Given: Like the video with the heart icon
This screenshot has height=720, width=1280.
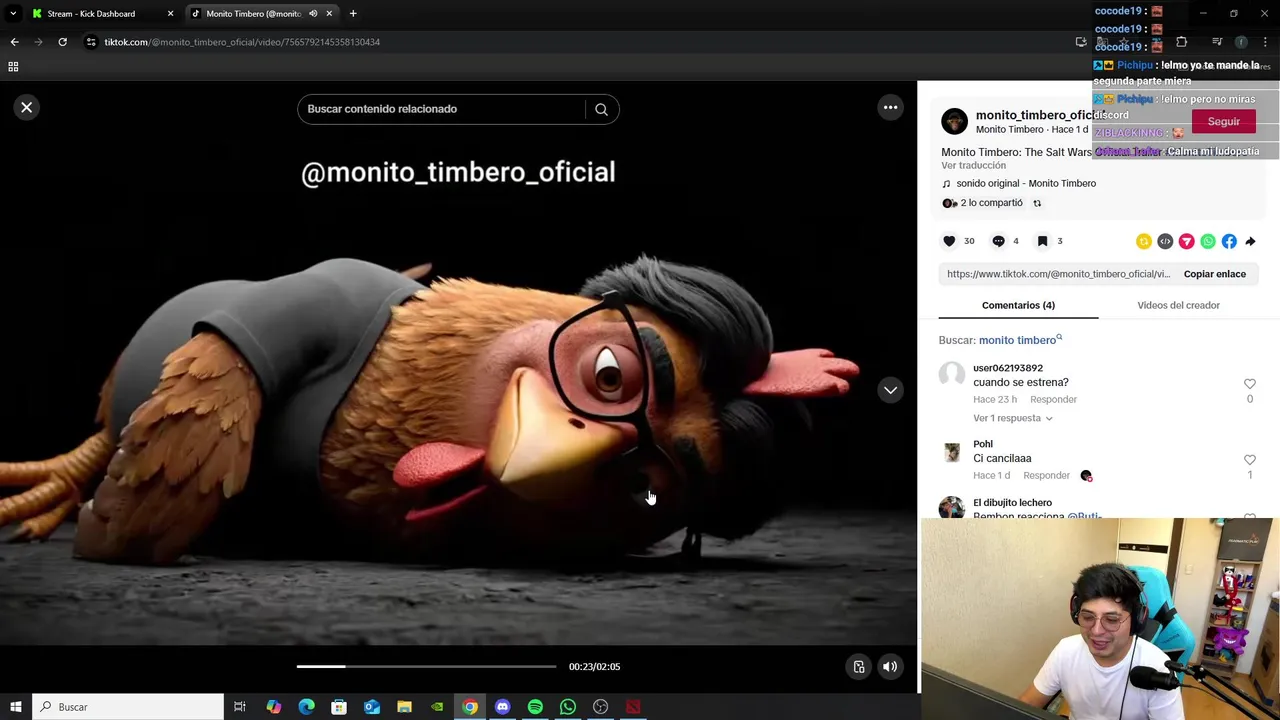Looking at the screenshot, I should click(949, 241).
